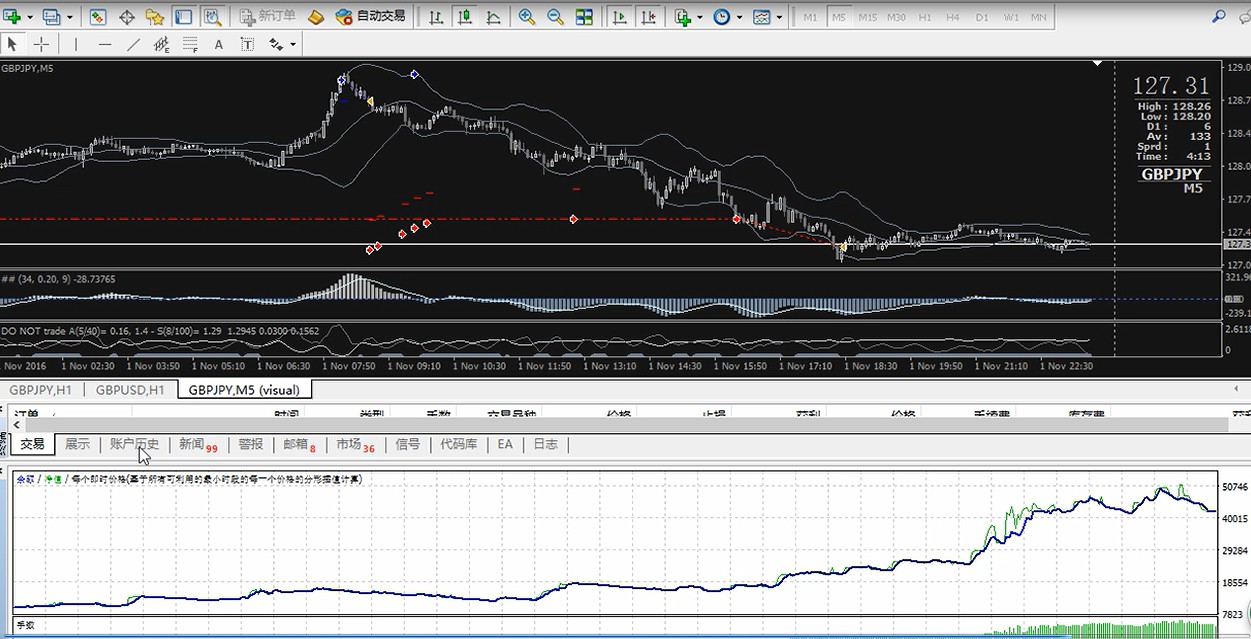Toggle the Market Watch window icon

98,17
